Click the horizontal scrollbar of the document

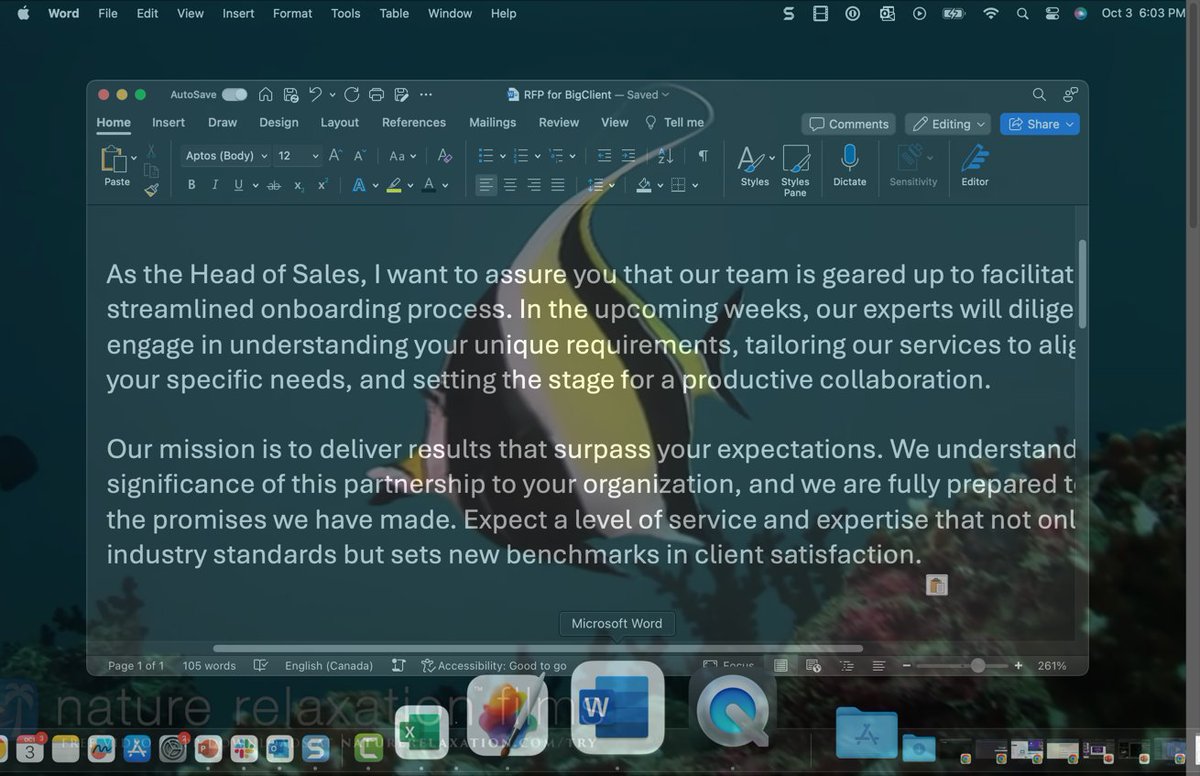(538, 648)
